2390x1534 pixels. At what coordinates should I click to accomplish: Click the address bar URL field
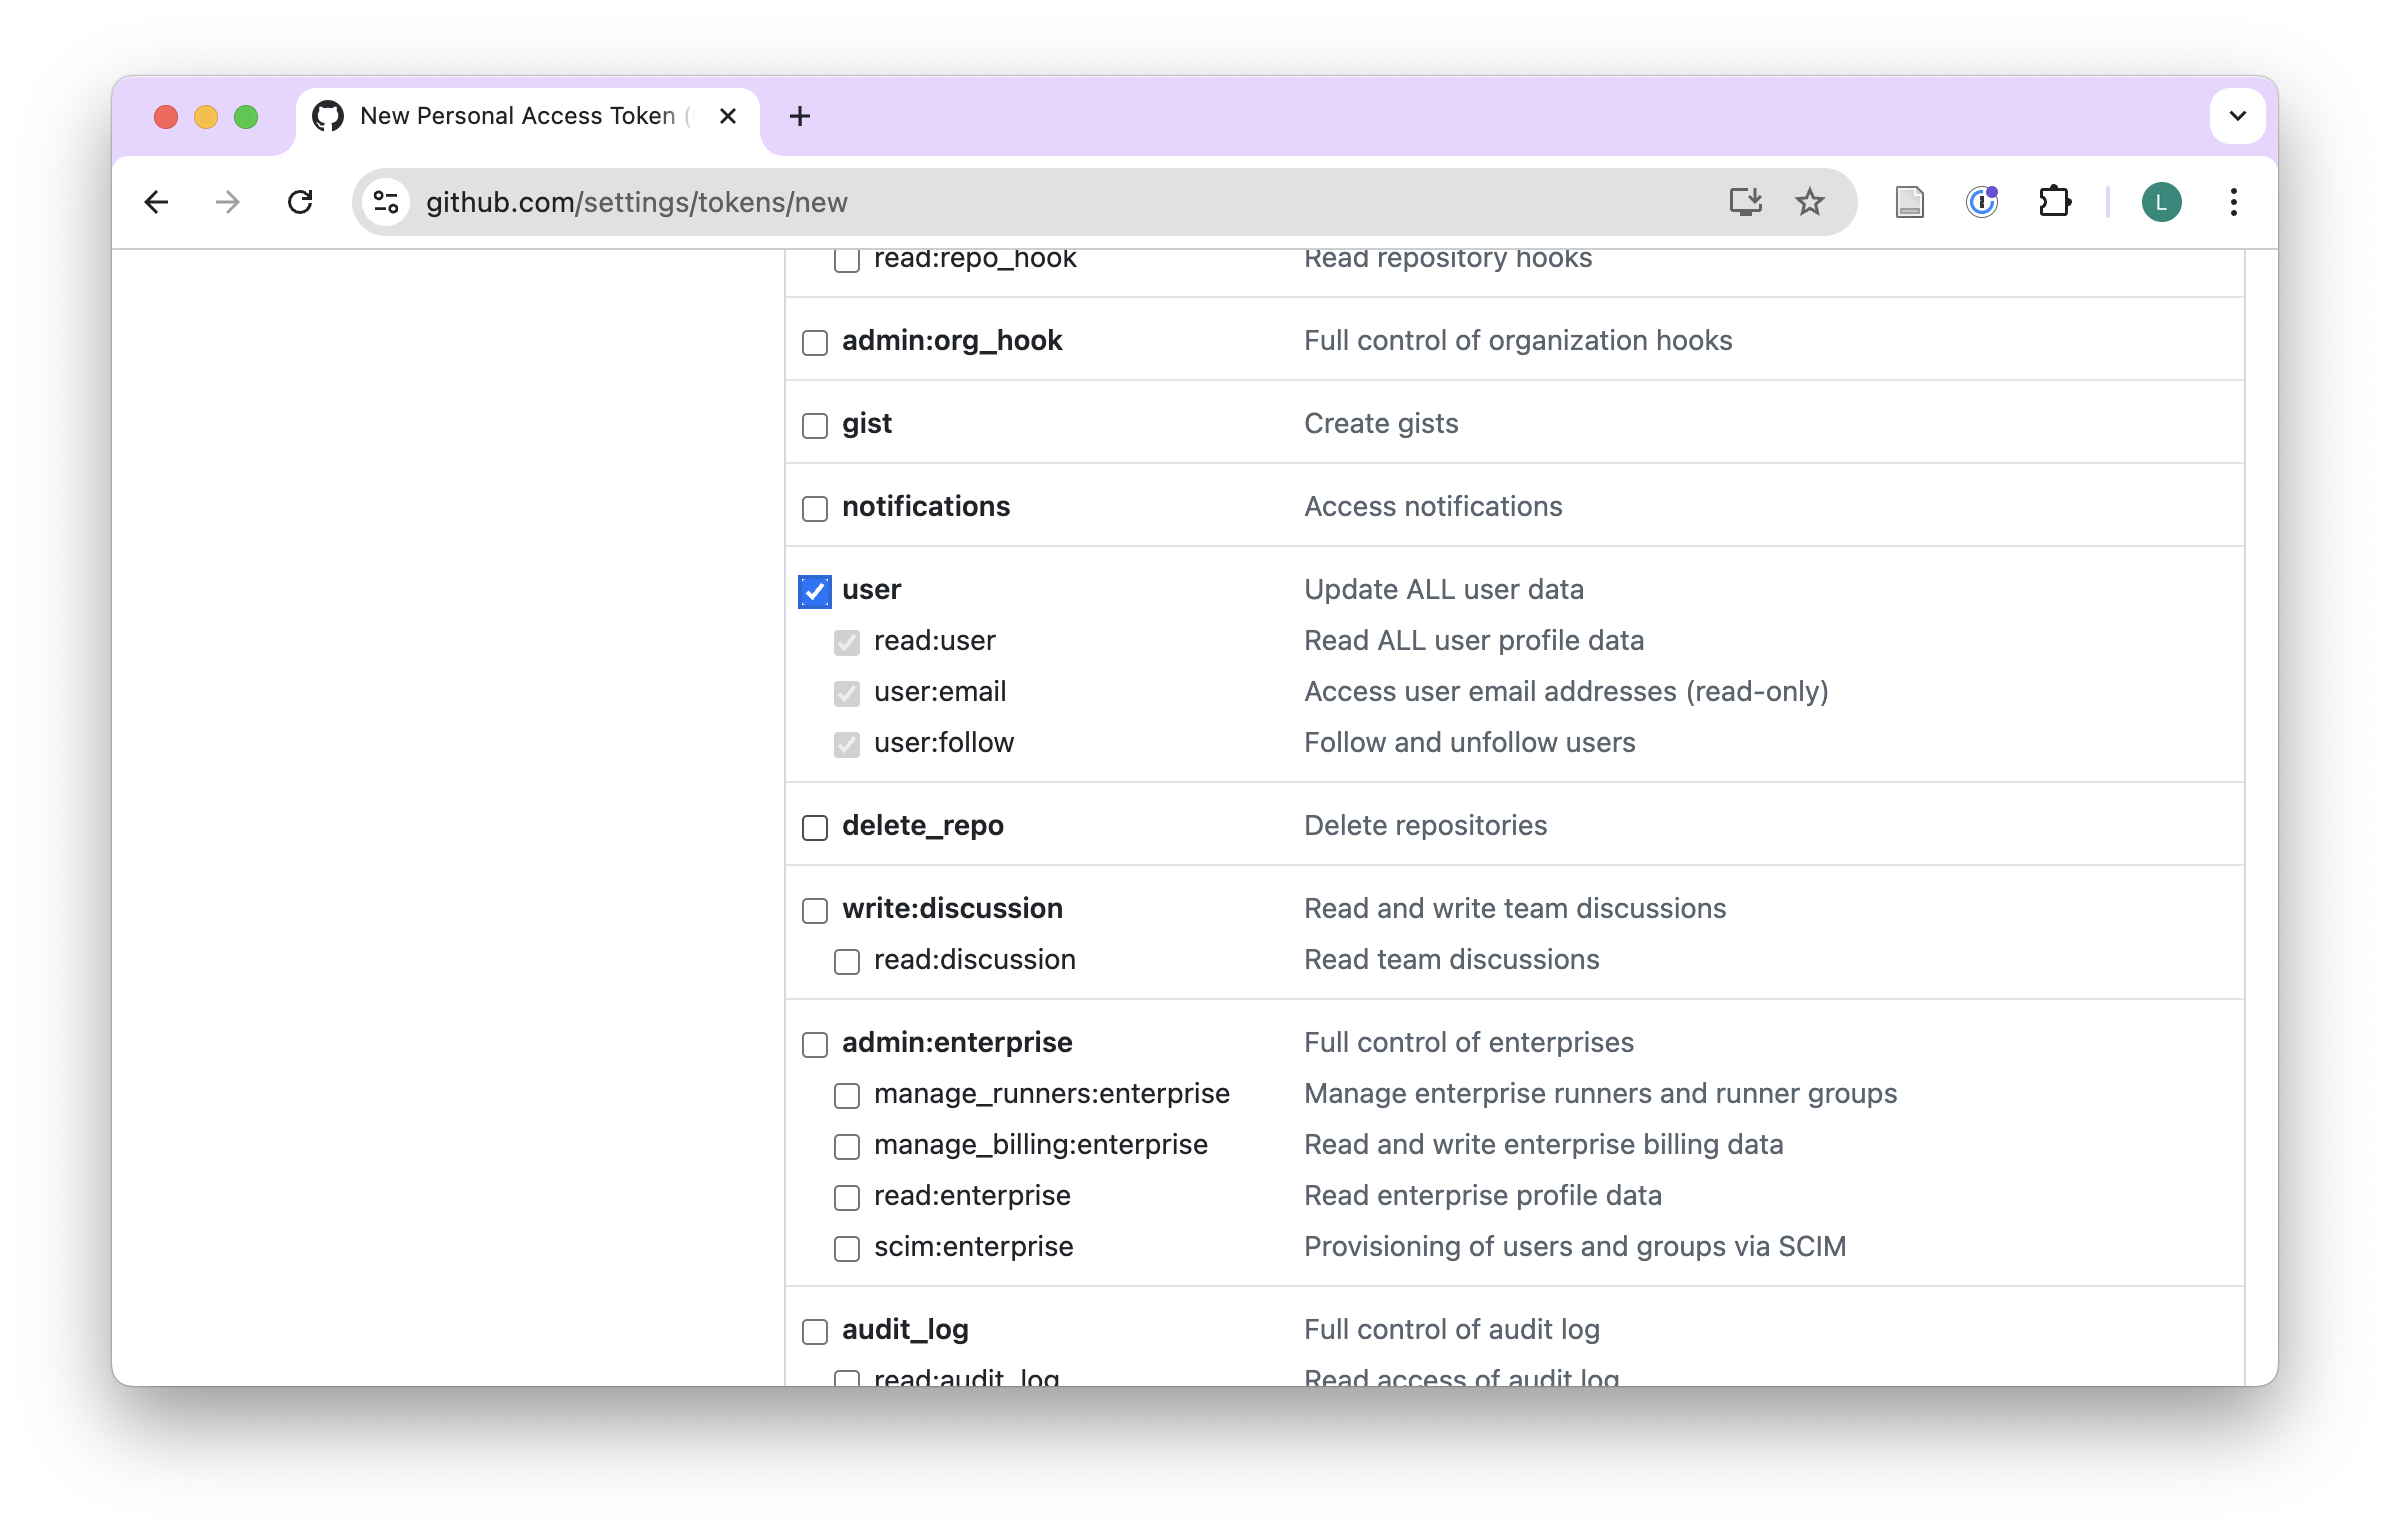pos(1000,202)
